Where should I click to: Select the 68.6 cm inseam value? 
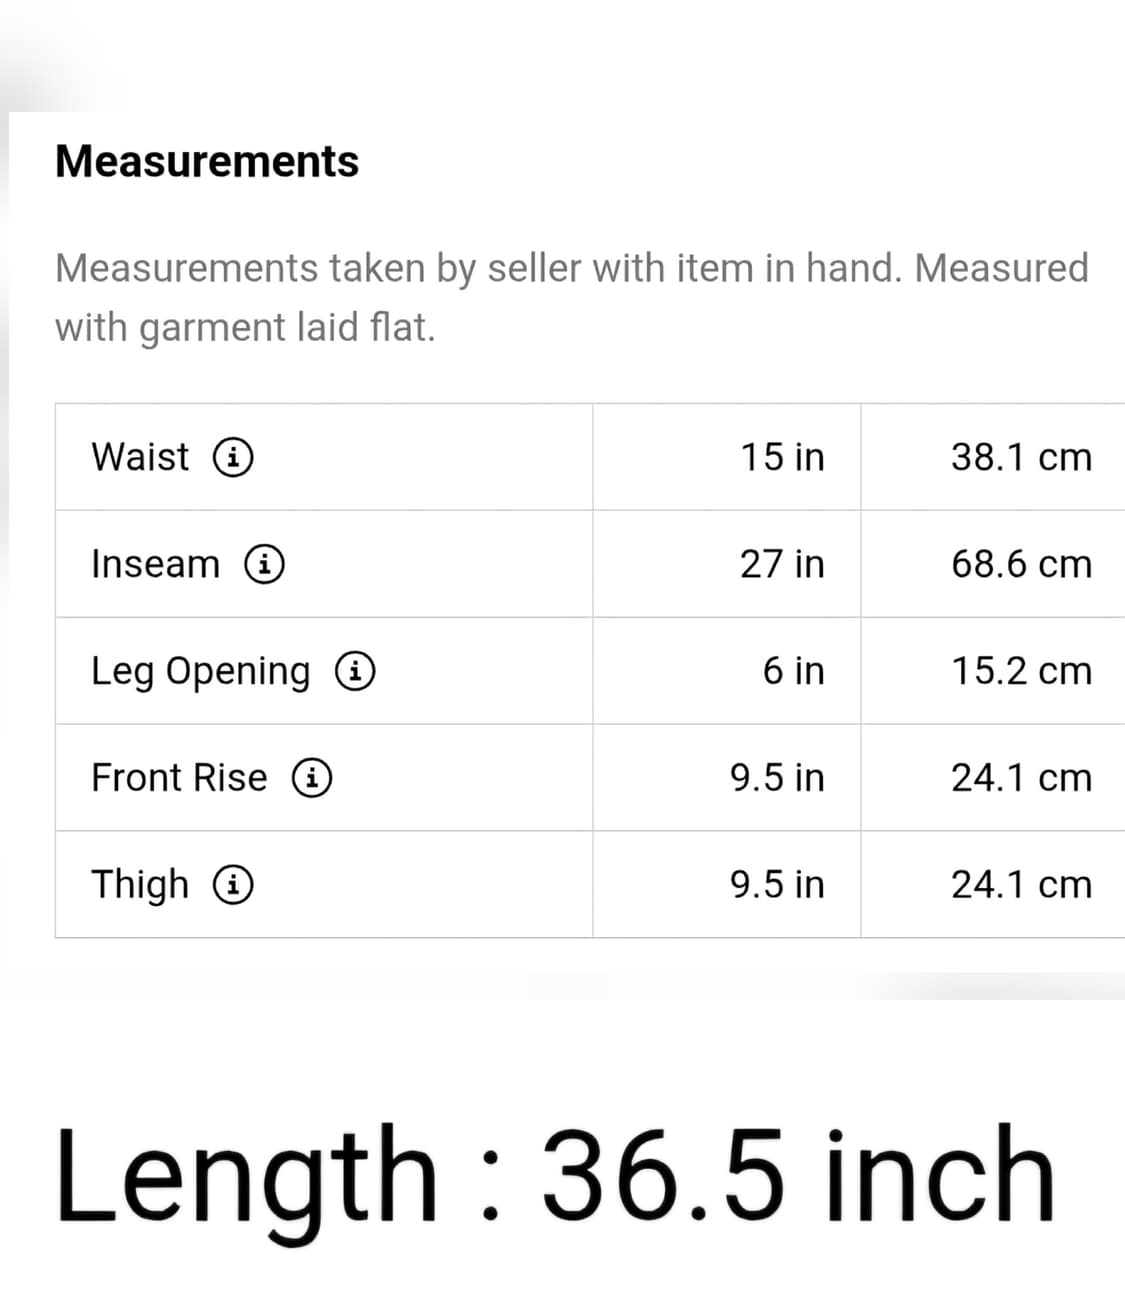pos(1021,564)
